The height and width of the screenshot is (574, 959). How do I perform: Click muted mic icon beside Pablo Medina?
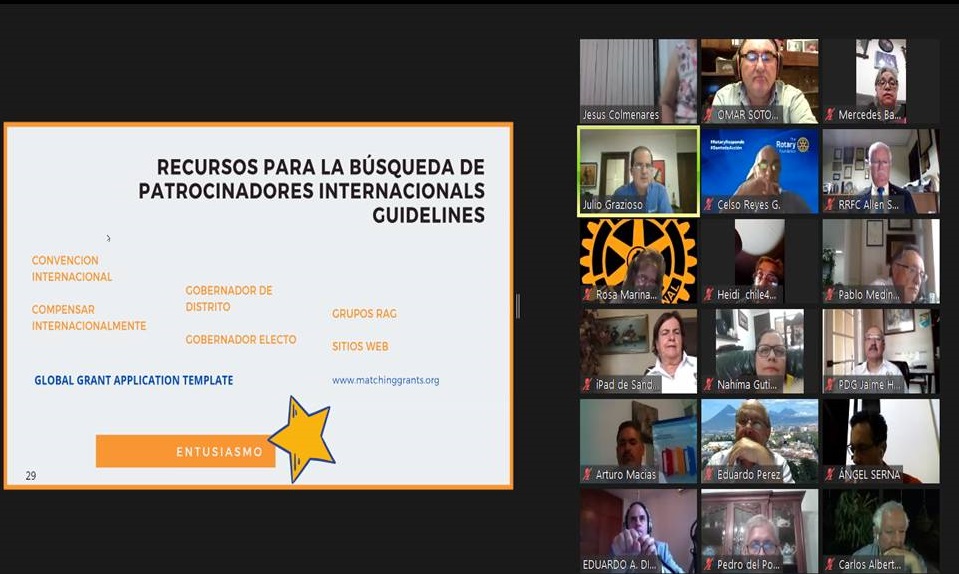tap(830, 295)
